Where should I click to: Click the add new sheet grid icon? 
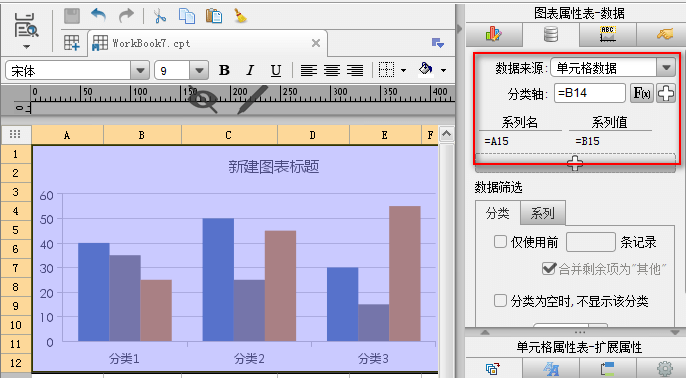[x=72, y=43]
